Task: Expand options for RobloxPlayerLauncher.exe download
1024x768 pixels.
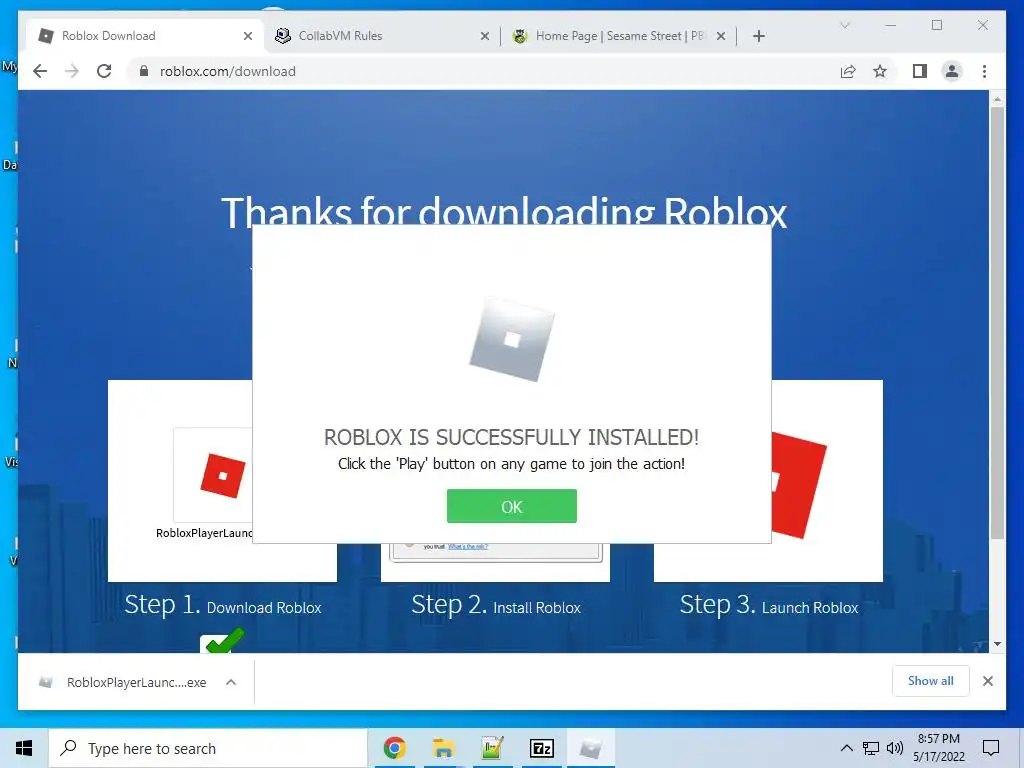Action: pos(231,682)
